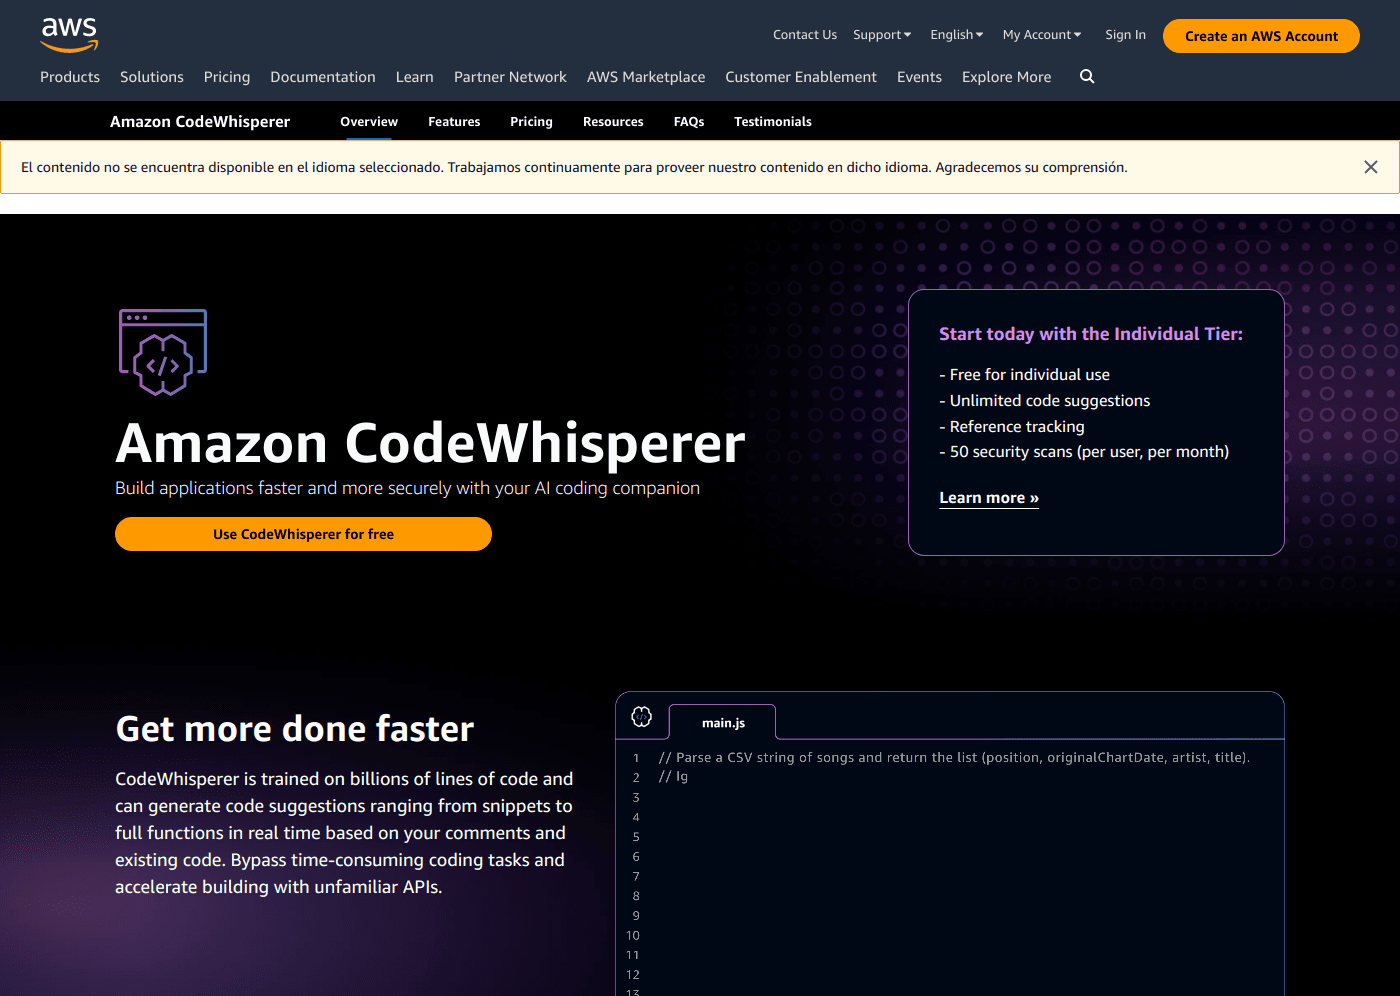
Task: Click line number 5 in code editor
Action: pos(636,837)
